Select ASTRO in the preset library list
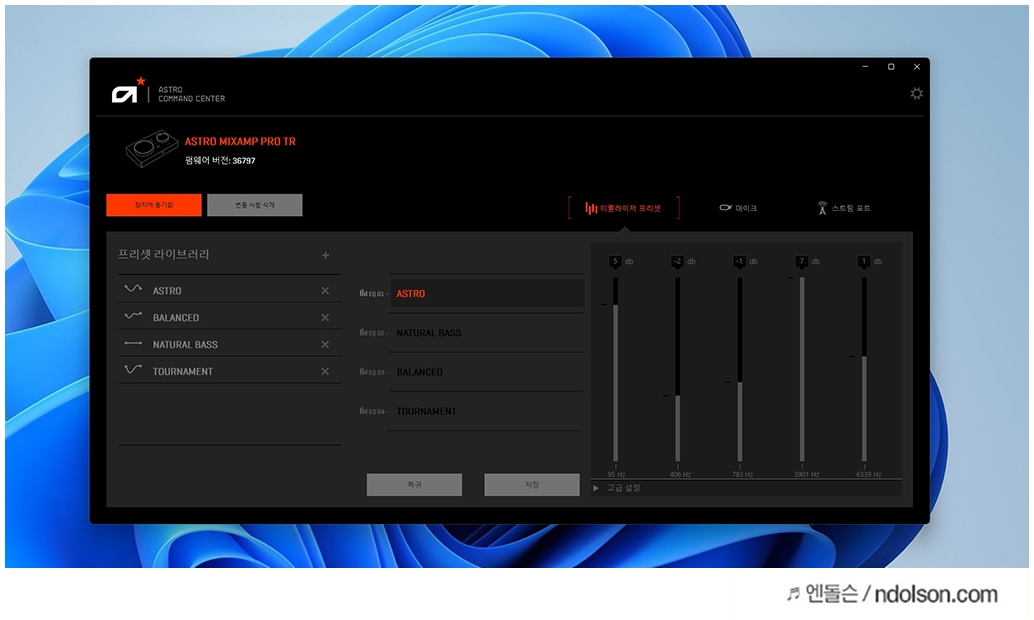Image resolution: width=1034 pixels, height=620 pixels. click(229, 290)
